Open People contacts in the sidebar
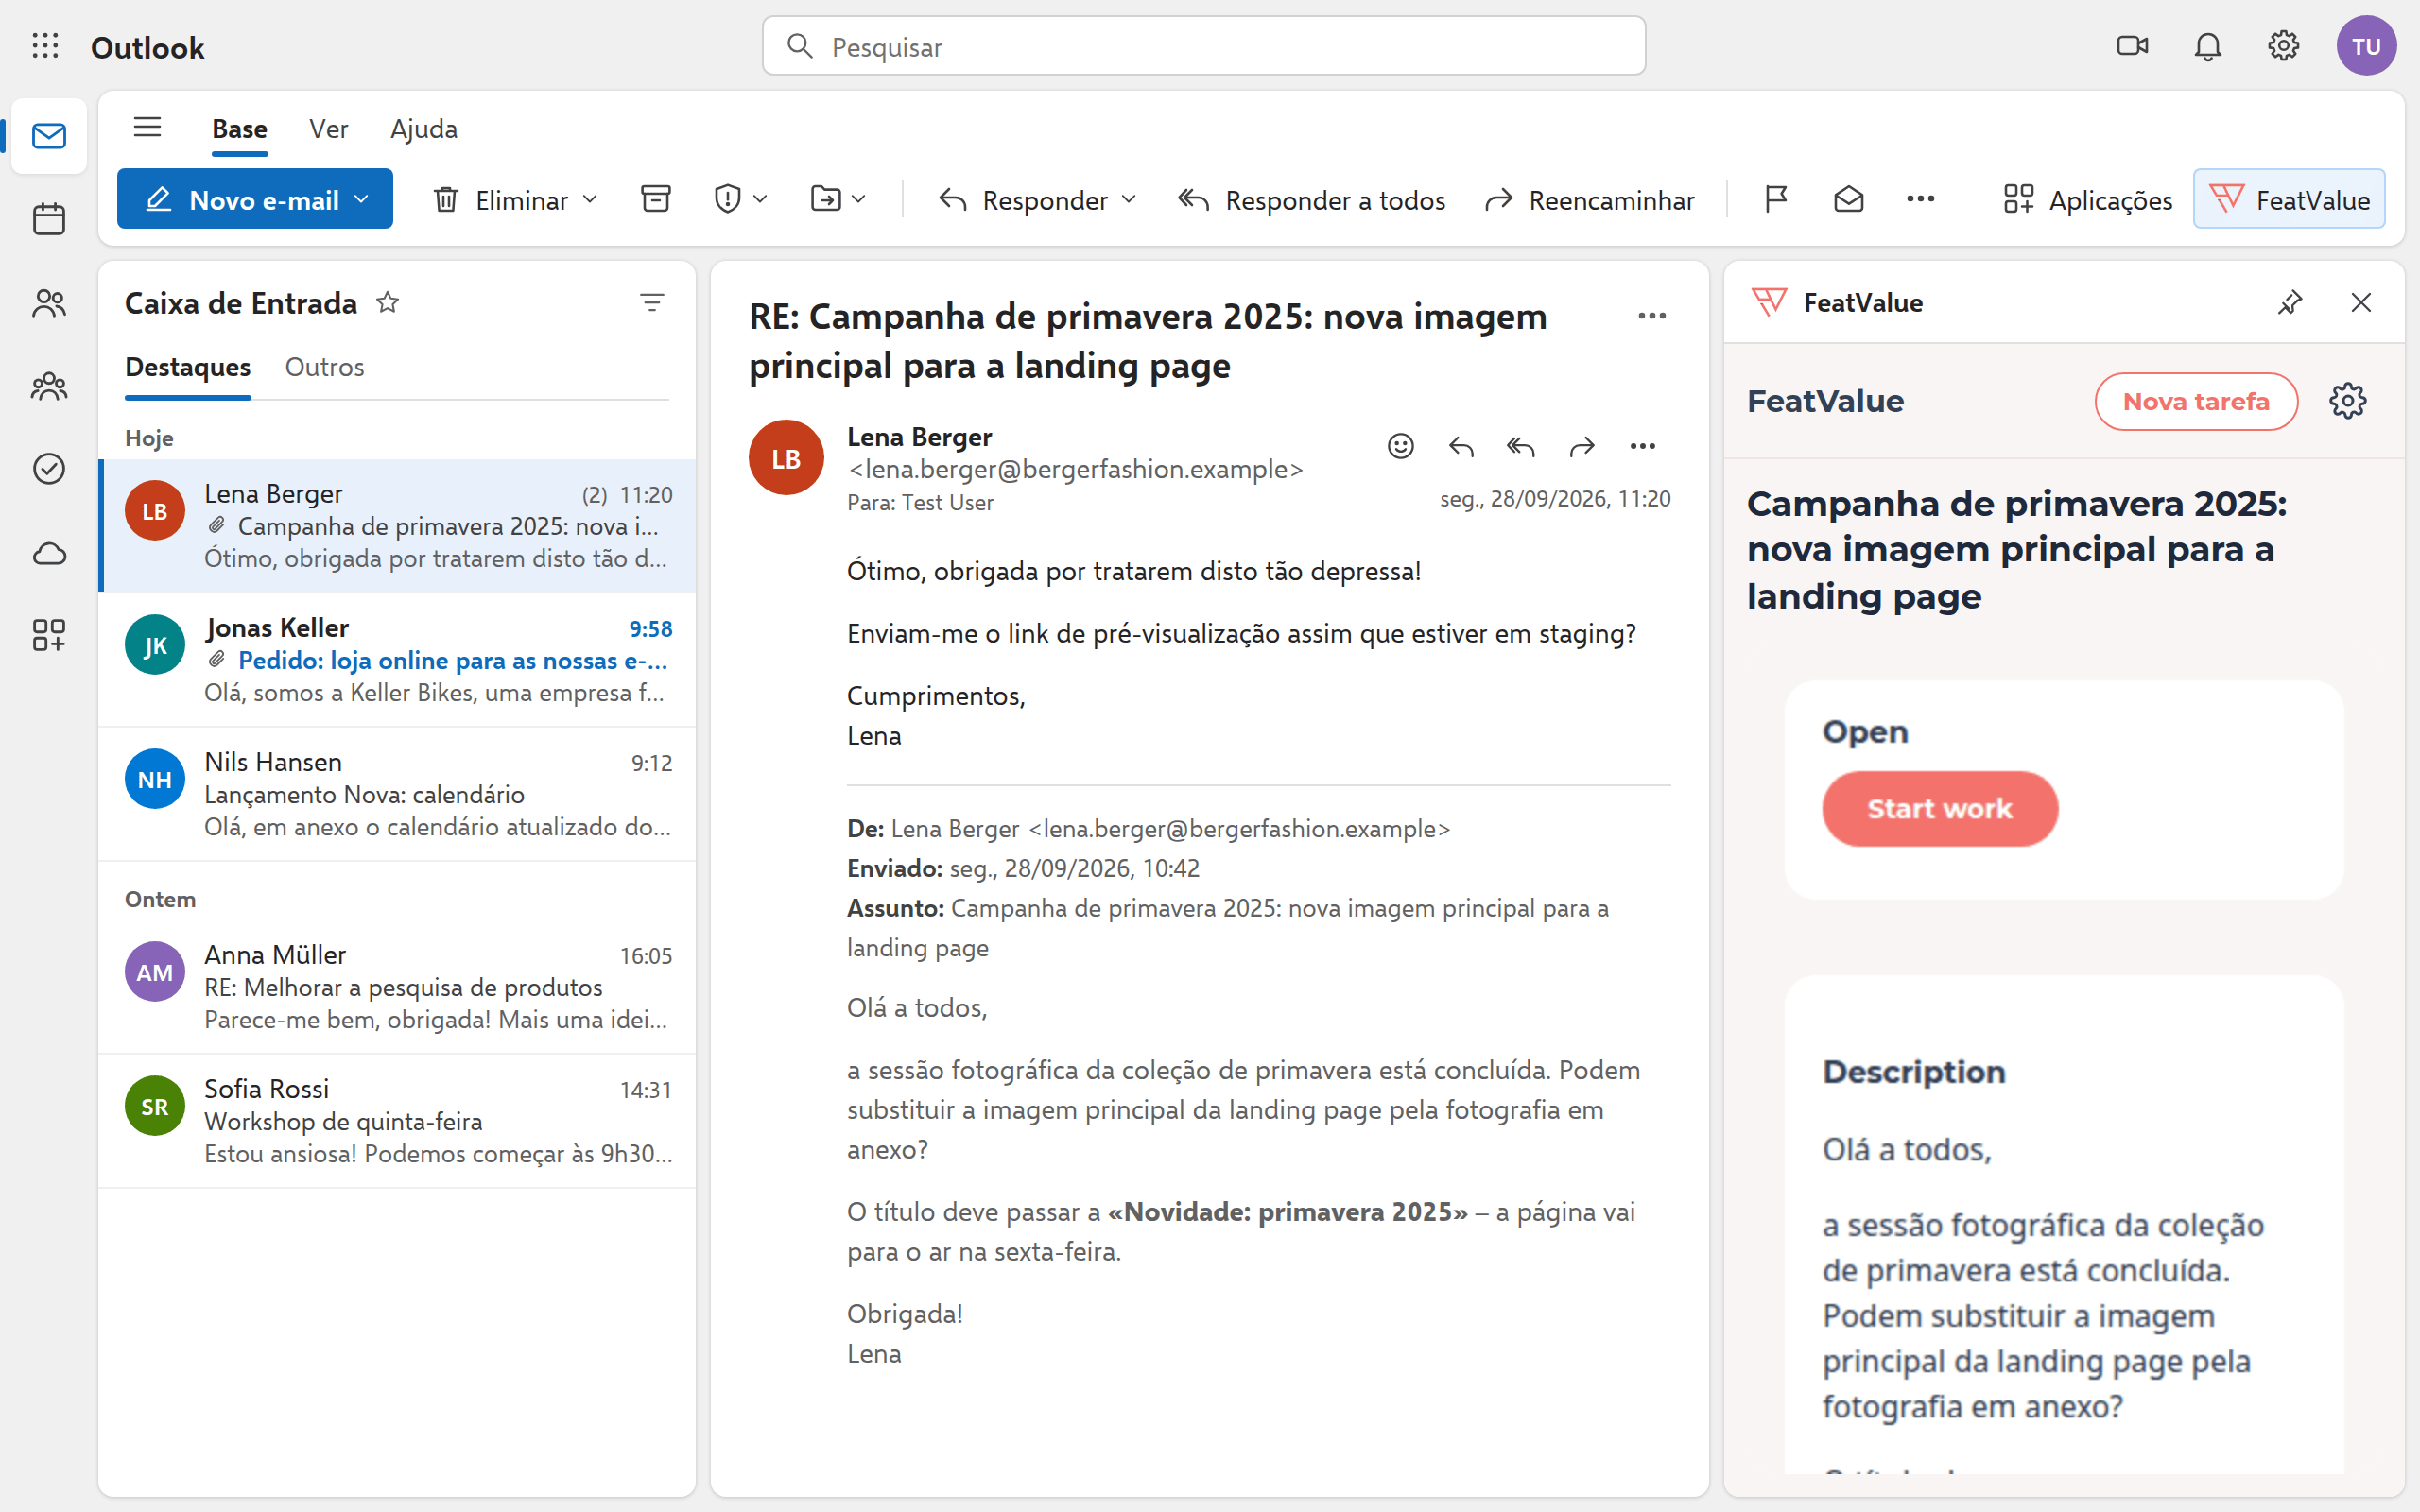Screen dimensions: 2420x1512 click(x=48, y=303)
